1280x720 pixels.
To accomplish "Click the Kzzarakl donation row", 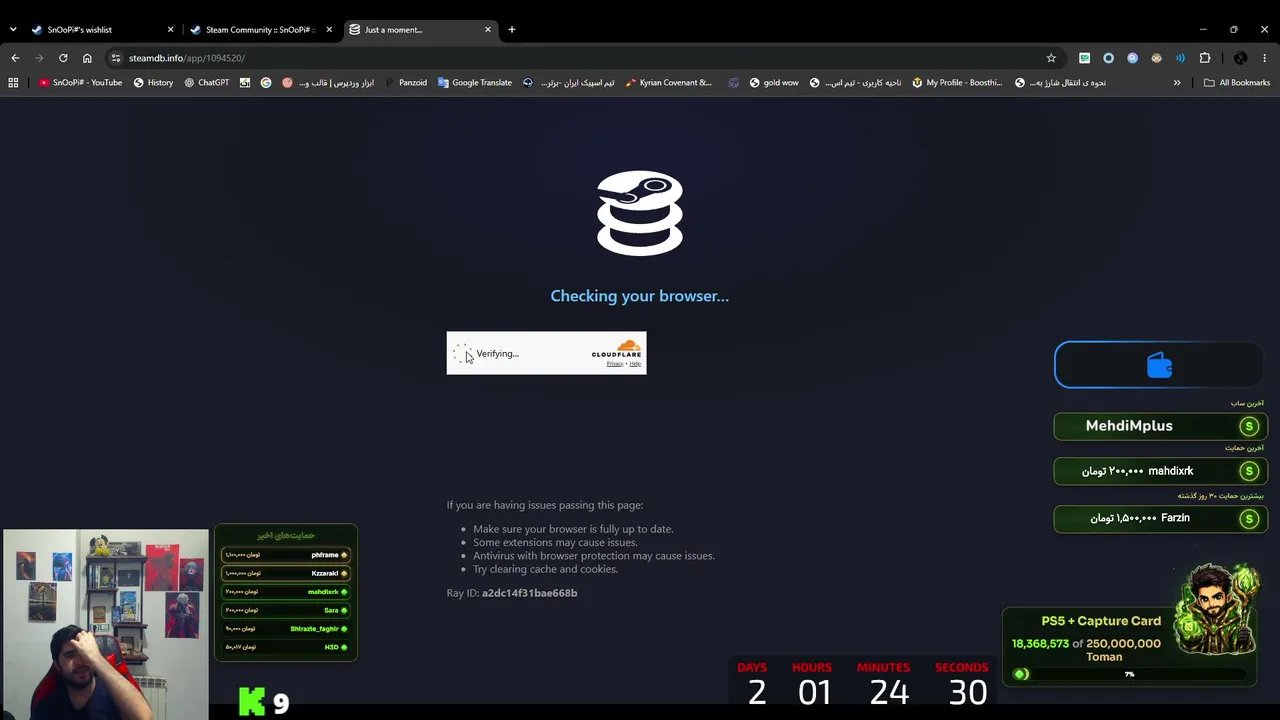I will click(x=286, y=573).
